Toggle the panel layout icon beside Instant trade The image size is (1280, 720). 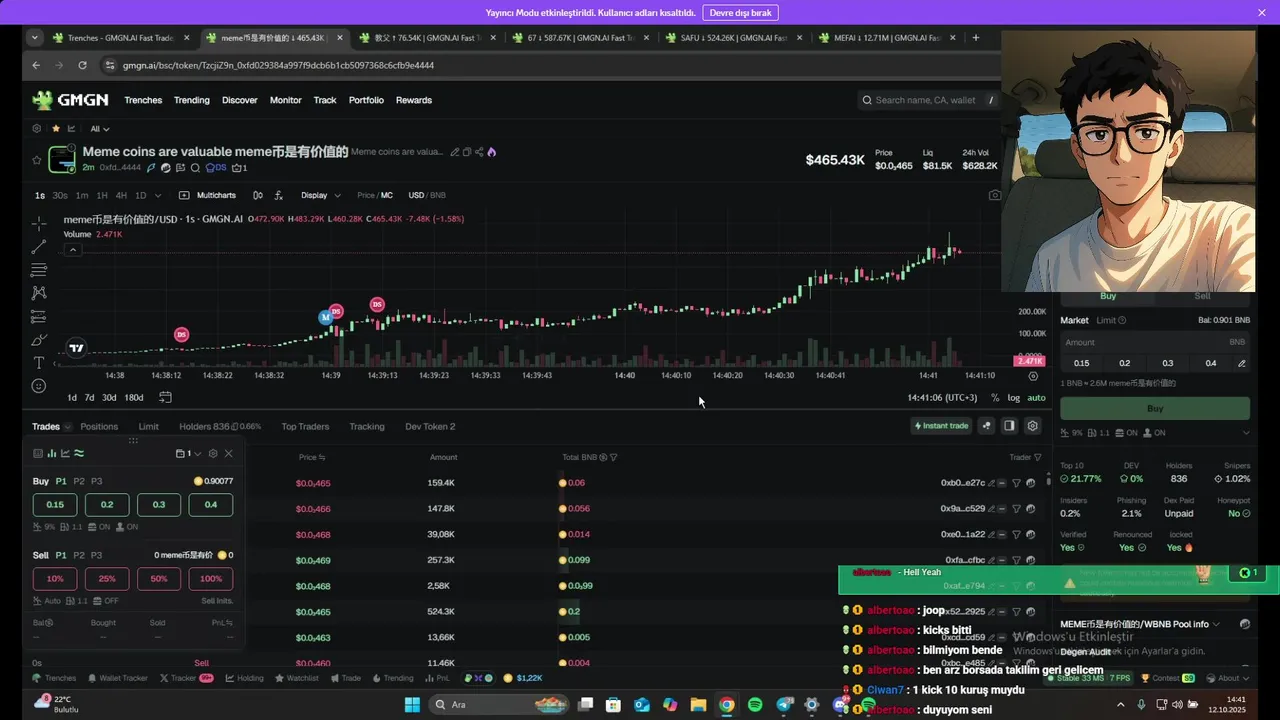1009,426
